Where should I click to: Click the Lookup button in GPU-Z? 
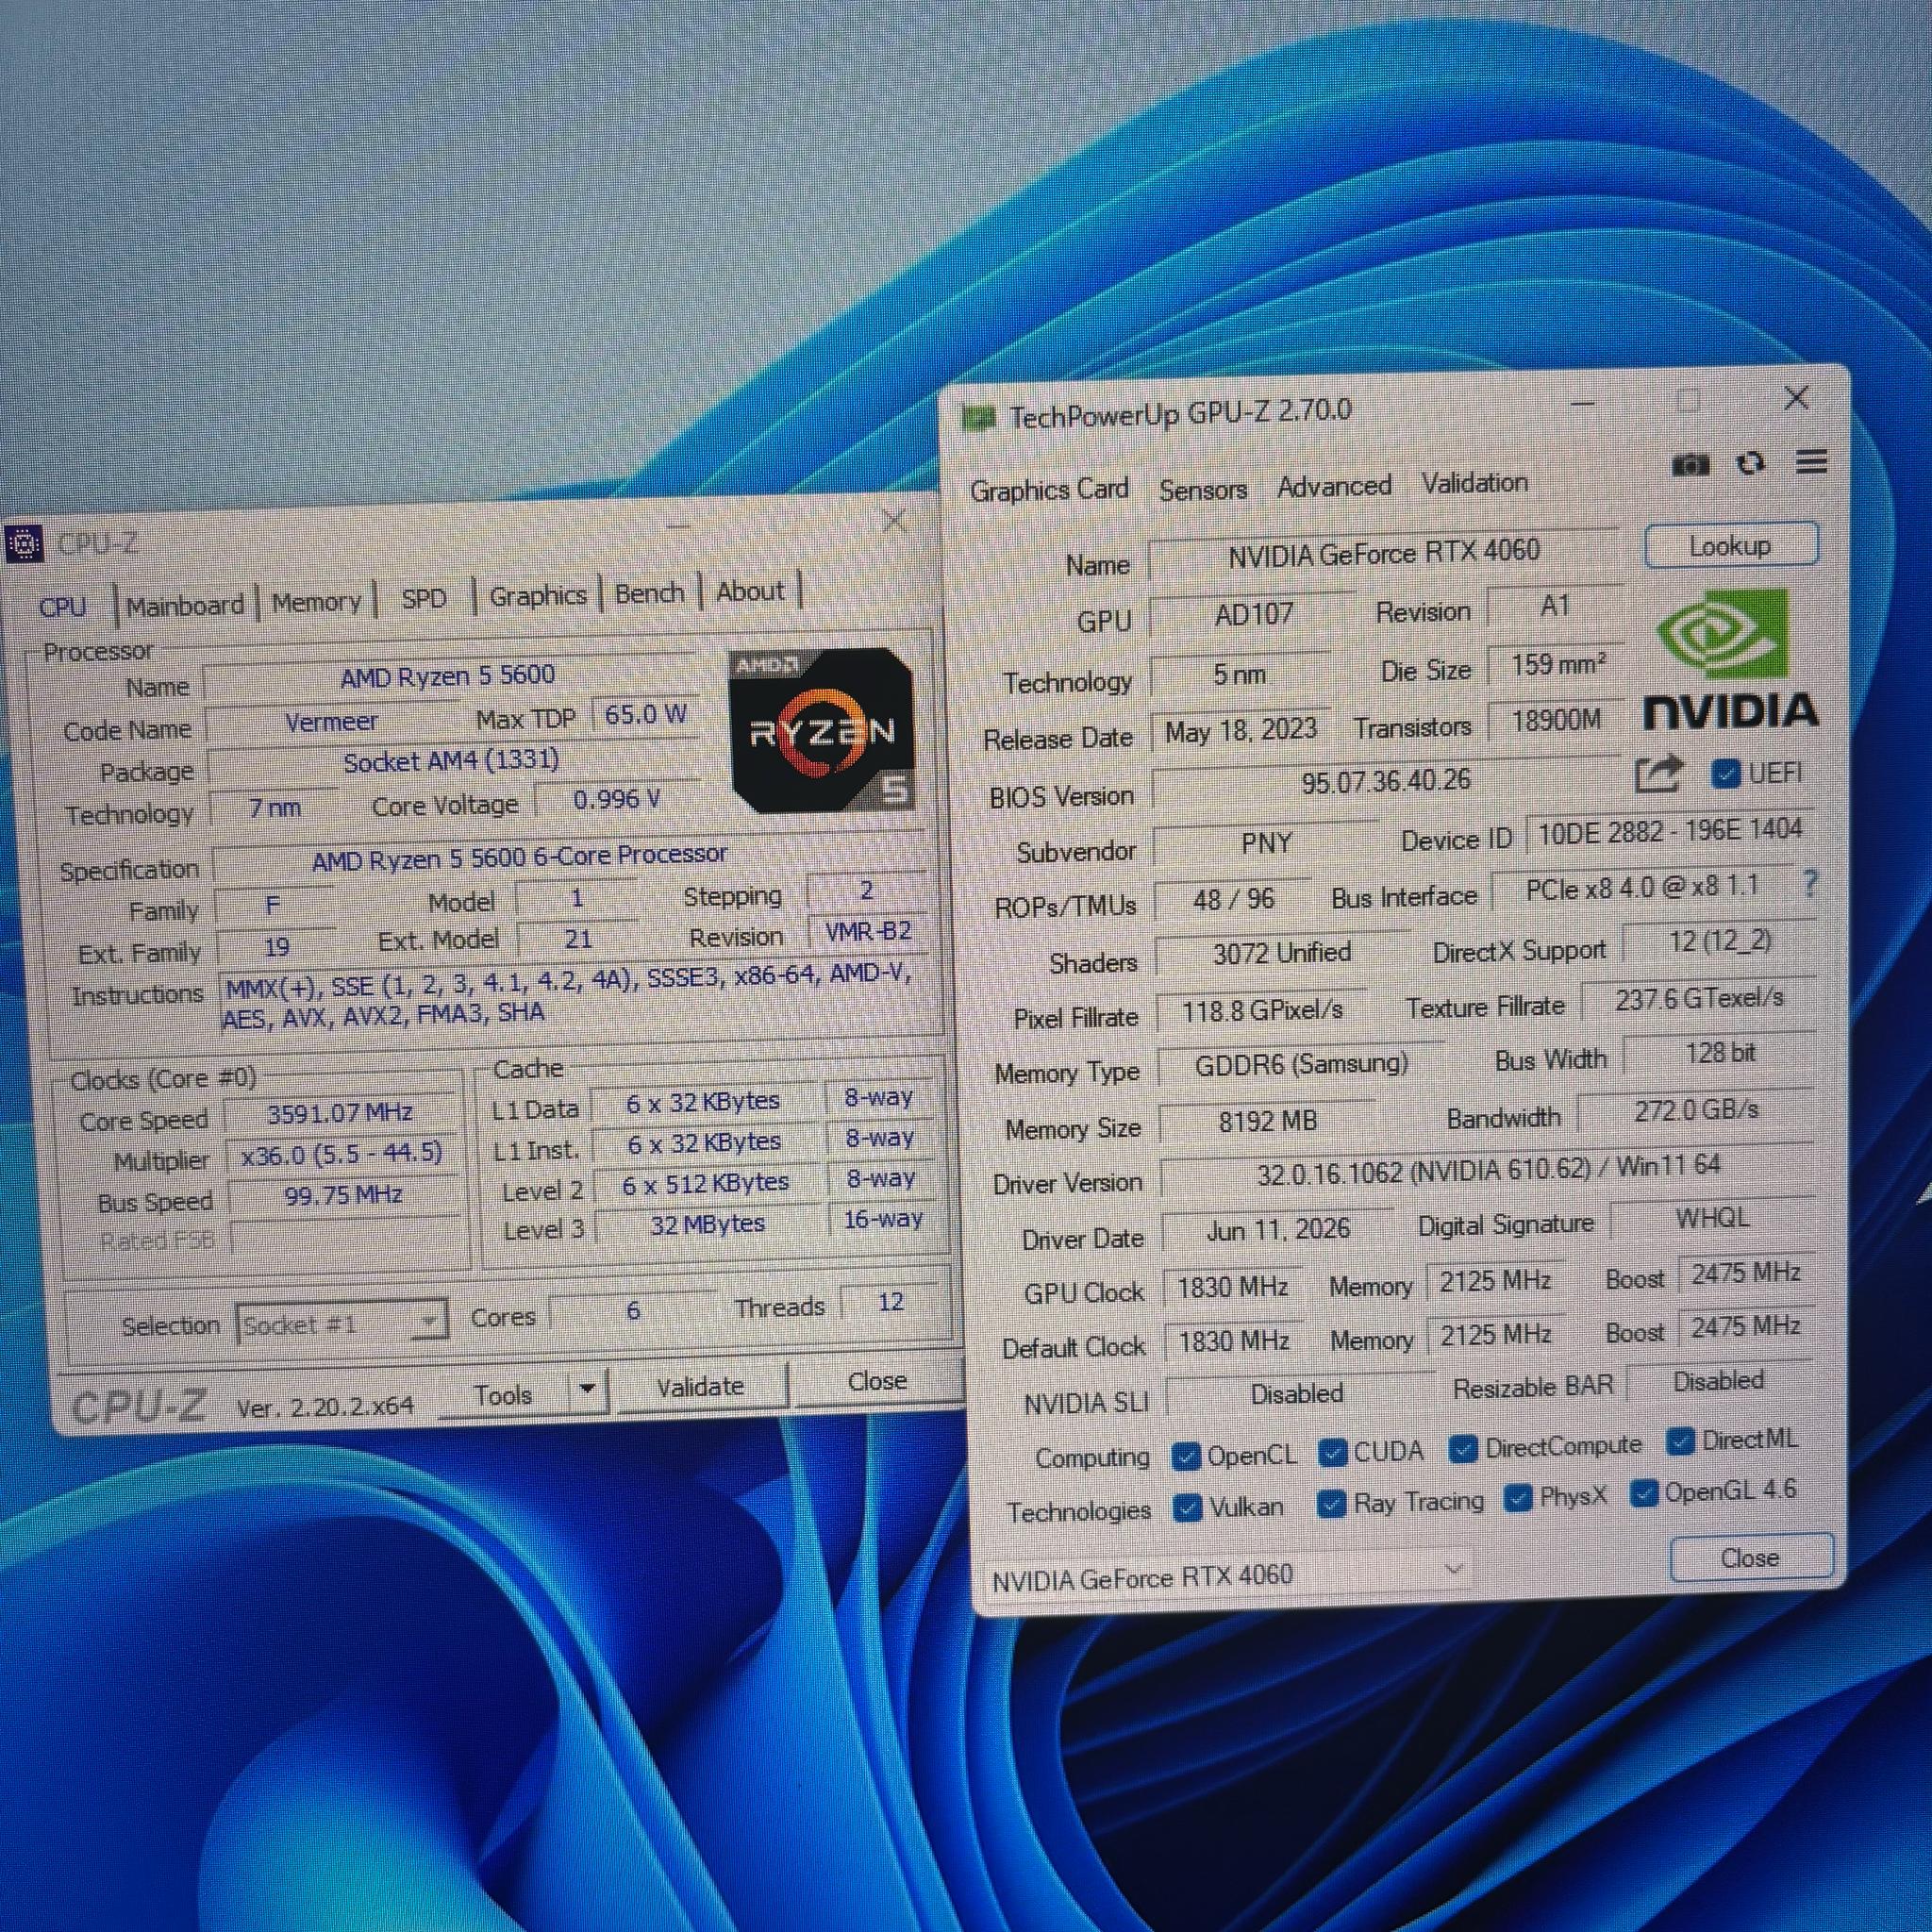1731,546
